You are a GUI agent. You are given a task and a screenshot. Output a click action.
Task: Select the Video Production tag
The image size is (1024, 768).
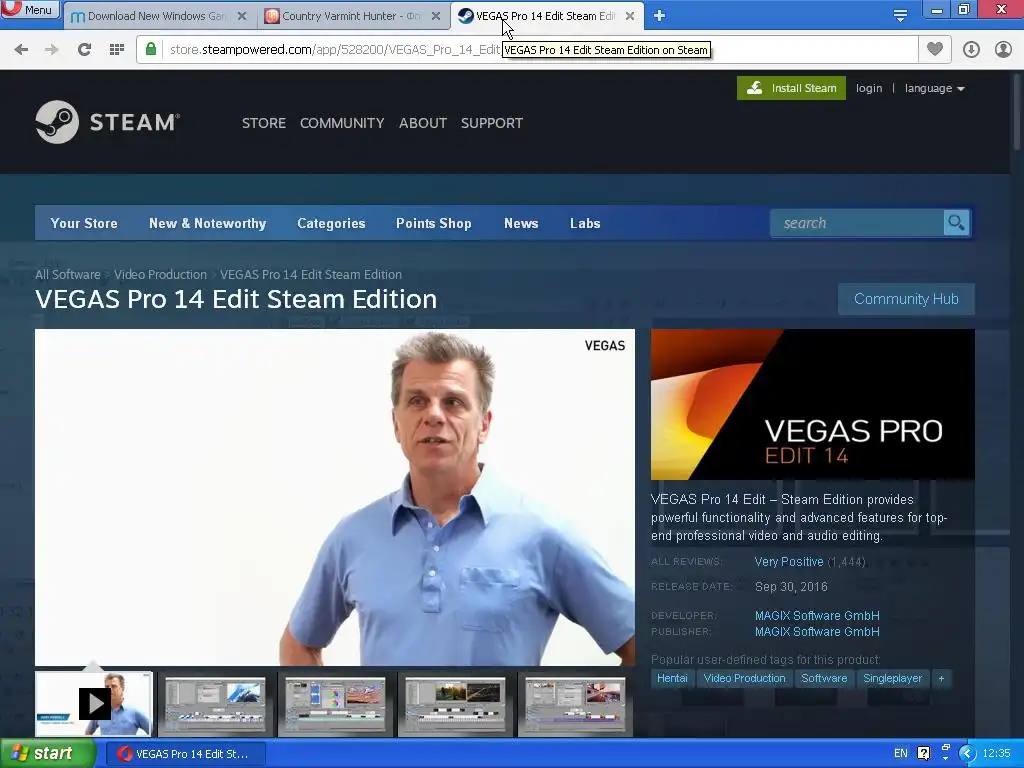coord(744,679)
